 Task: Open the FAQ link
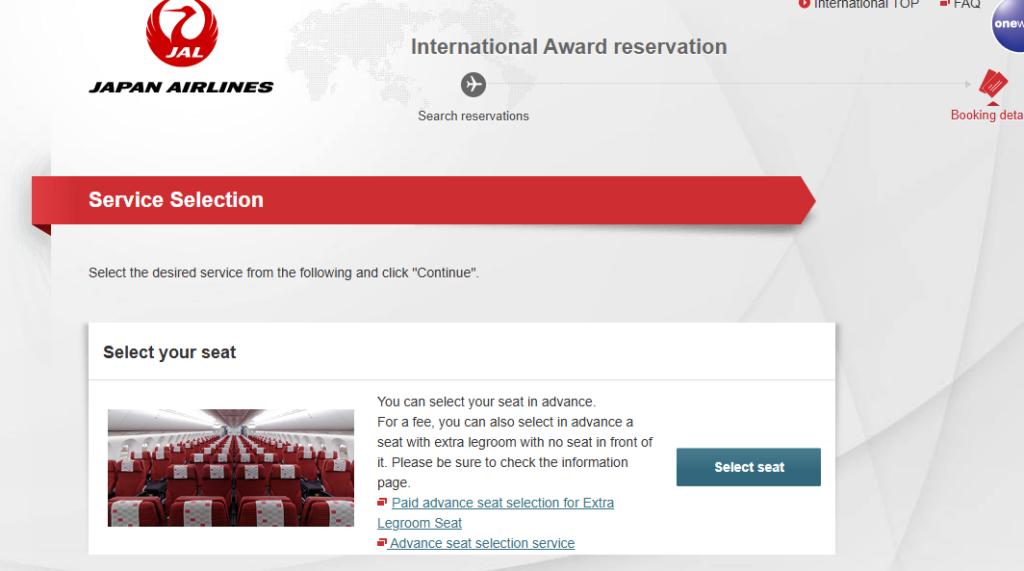tap(967, 5)
